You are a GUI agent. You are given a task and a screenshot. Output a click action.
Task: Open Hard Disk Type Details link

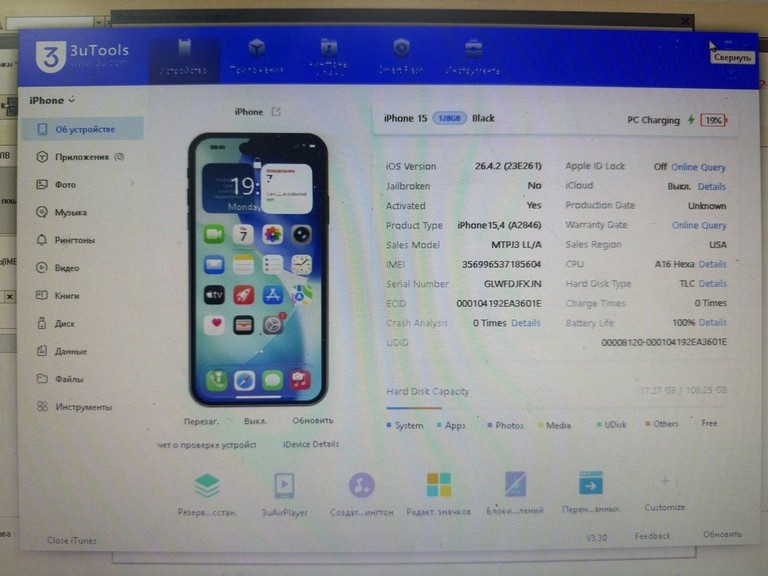coord(712,284)
